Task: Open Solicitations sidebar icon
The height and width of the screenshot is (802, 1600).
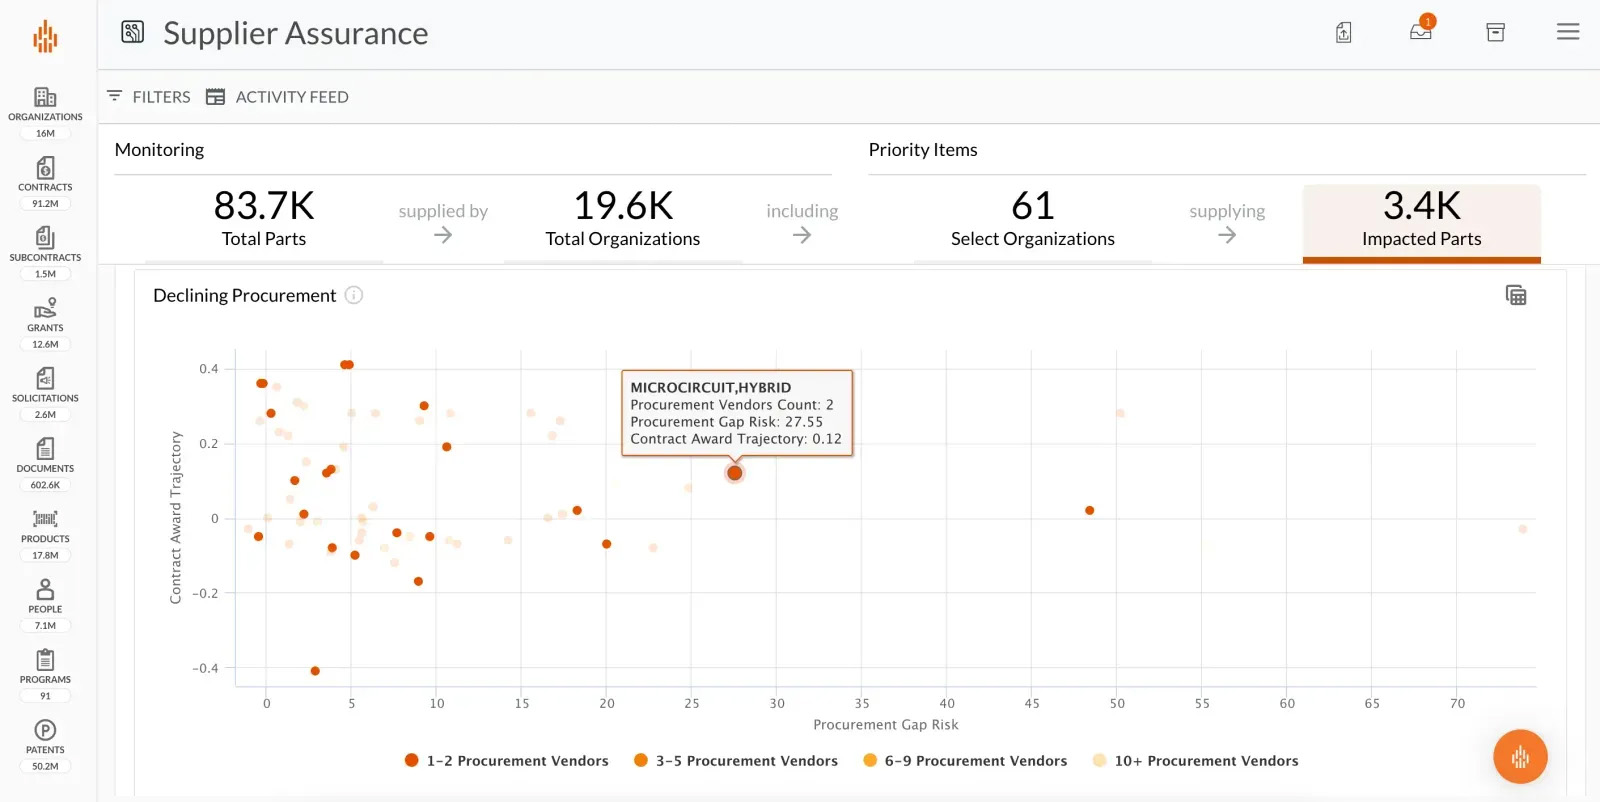Action: (x=45, y=378)
